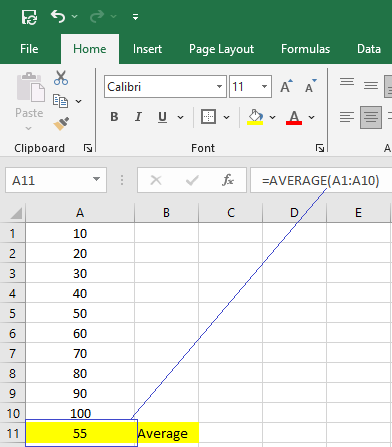Image resolution: width=392 pixels, height=447 pixels.
Task: Copy the selection with Copy icon
Action: (x=61, y=101)
